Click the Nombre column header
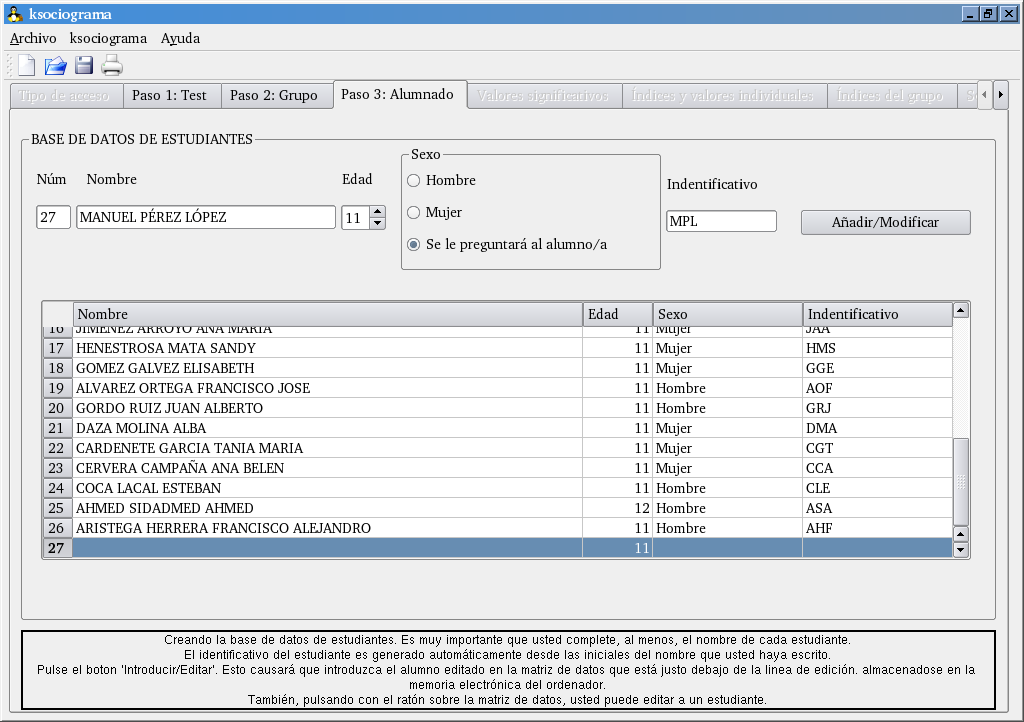 (327, 314)
